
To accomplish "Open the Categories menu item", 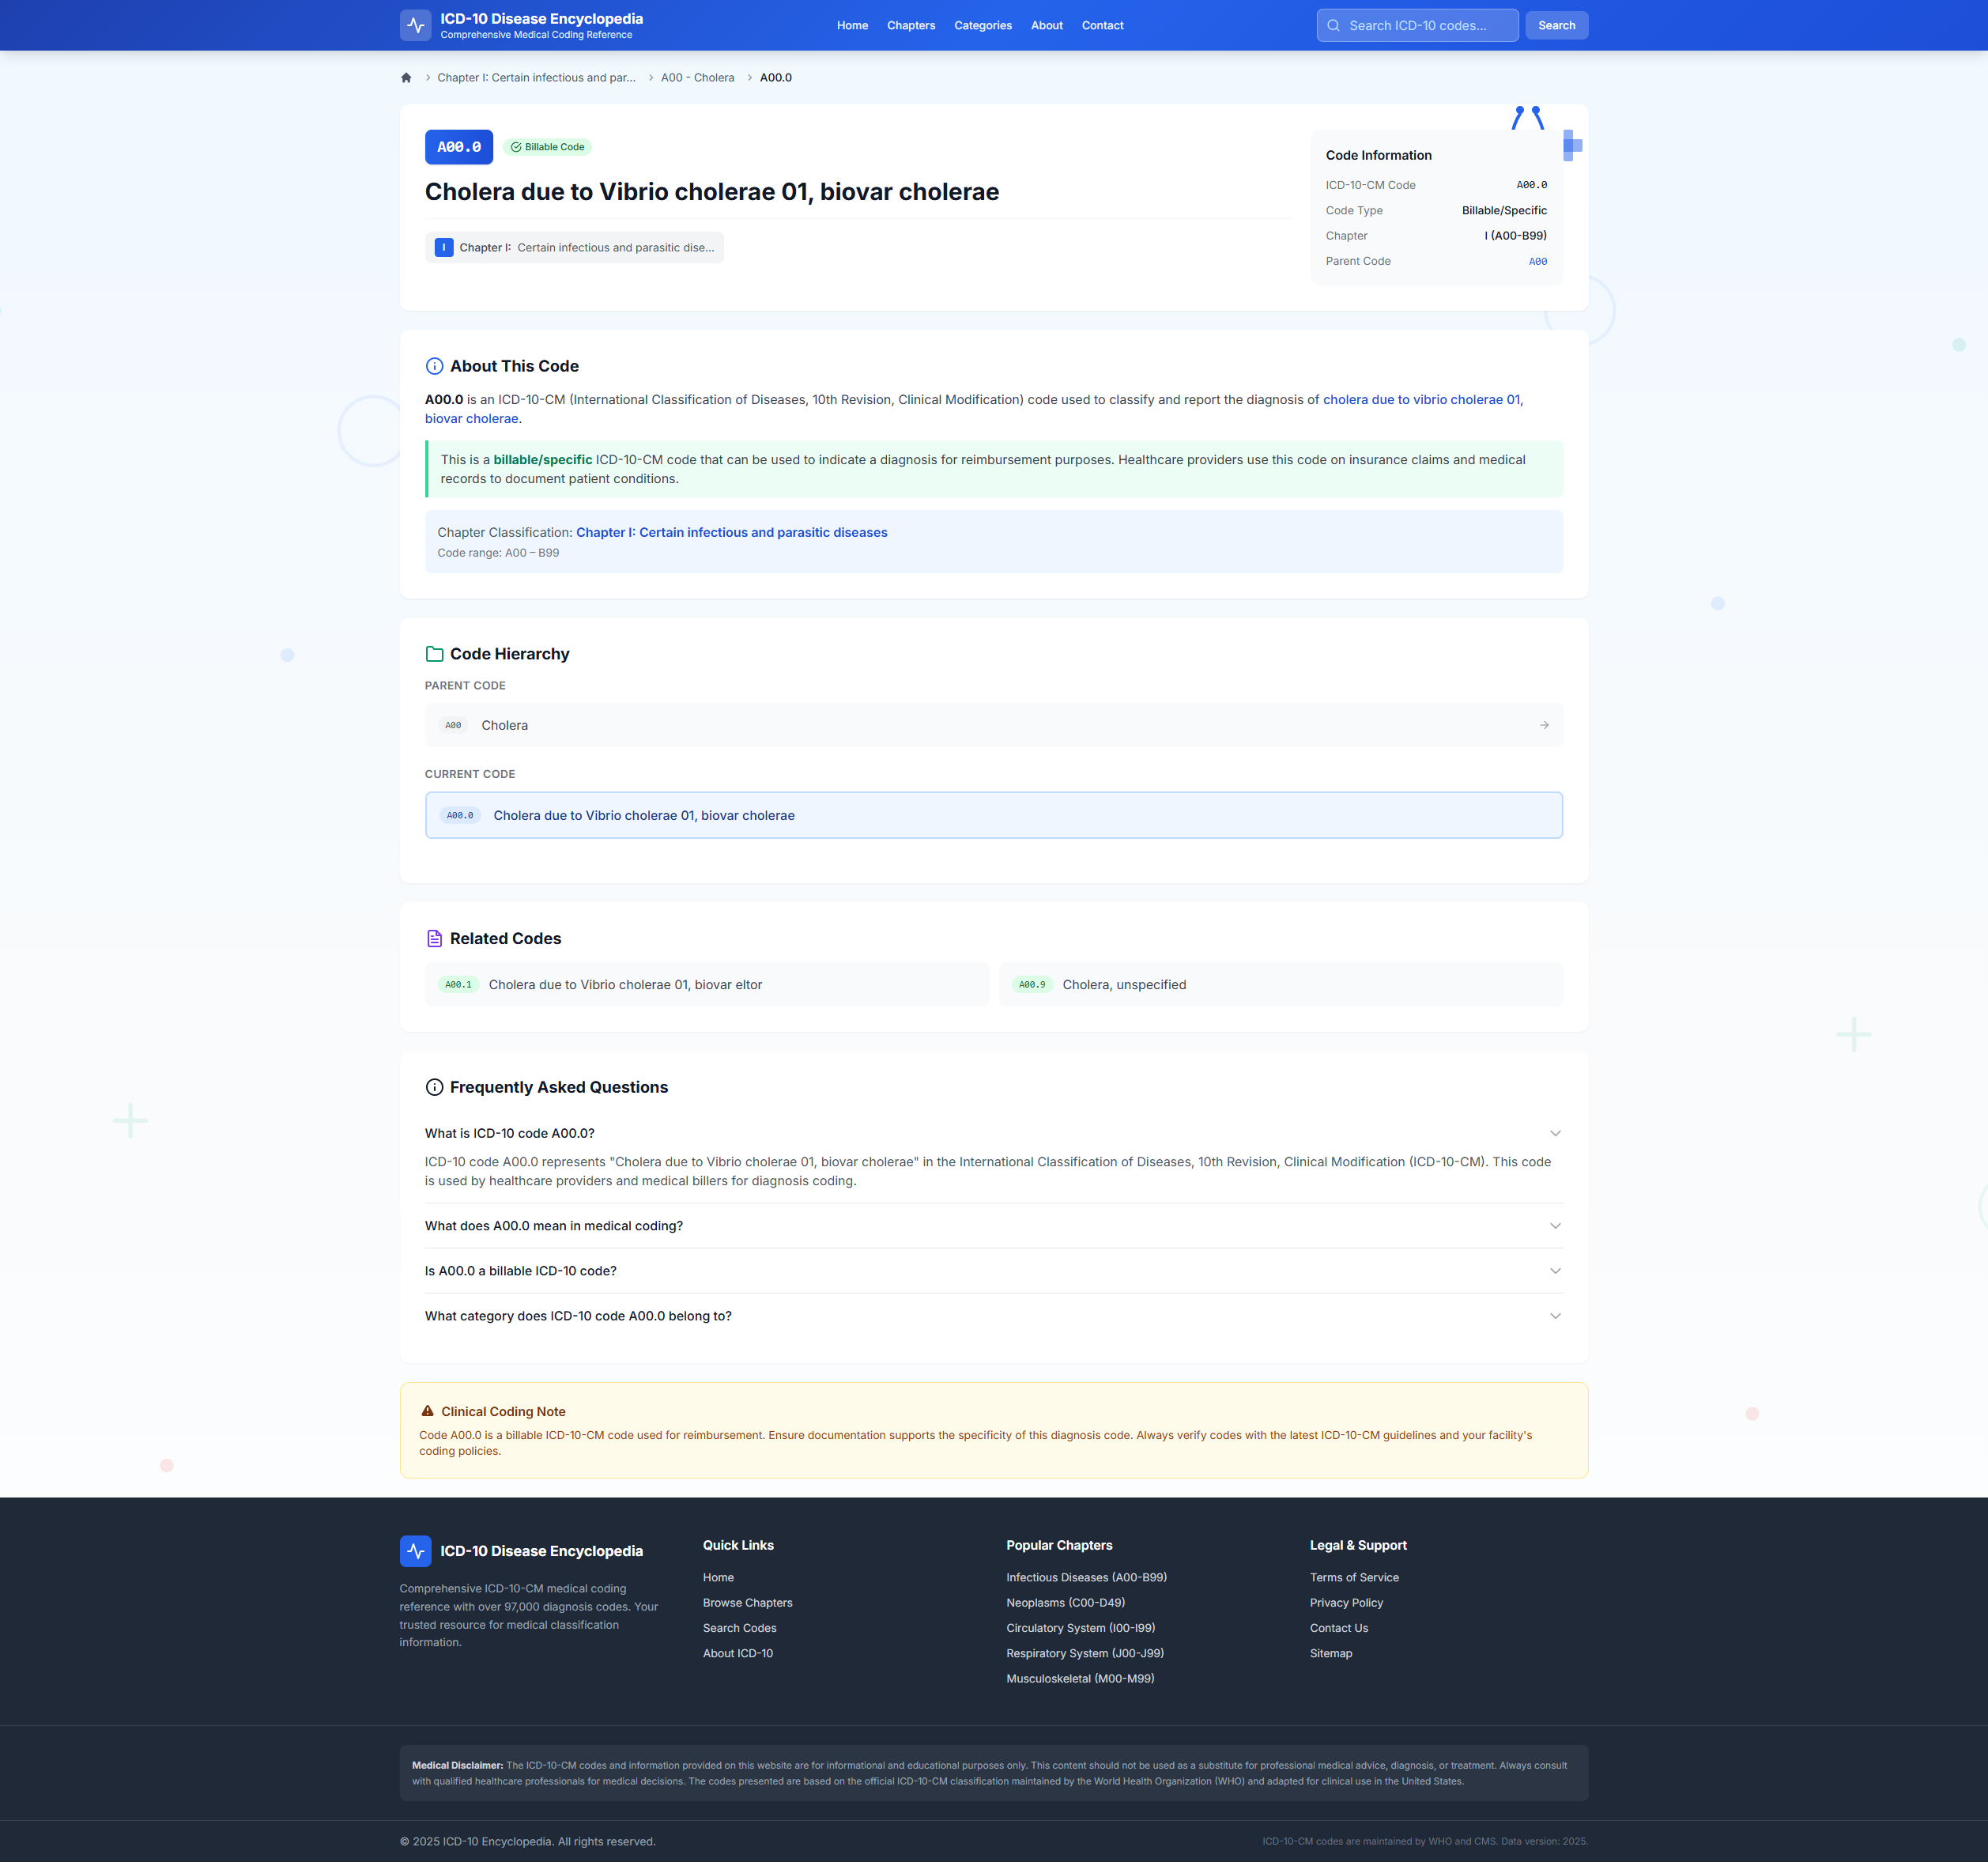I will tap(982, 26).
